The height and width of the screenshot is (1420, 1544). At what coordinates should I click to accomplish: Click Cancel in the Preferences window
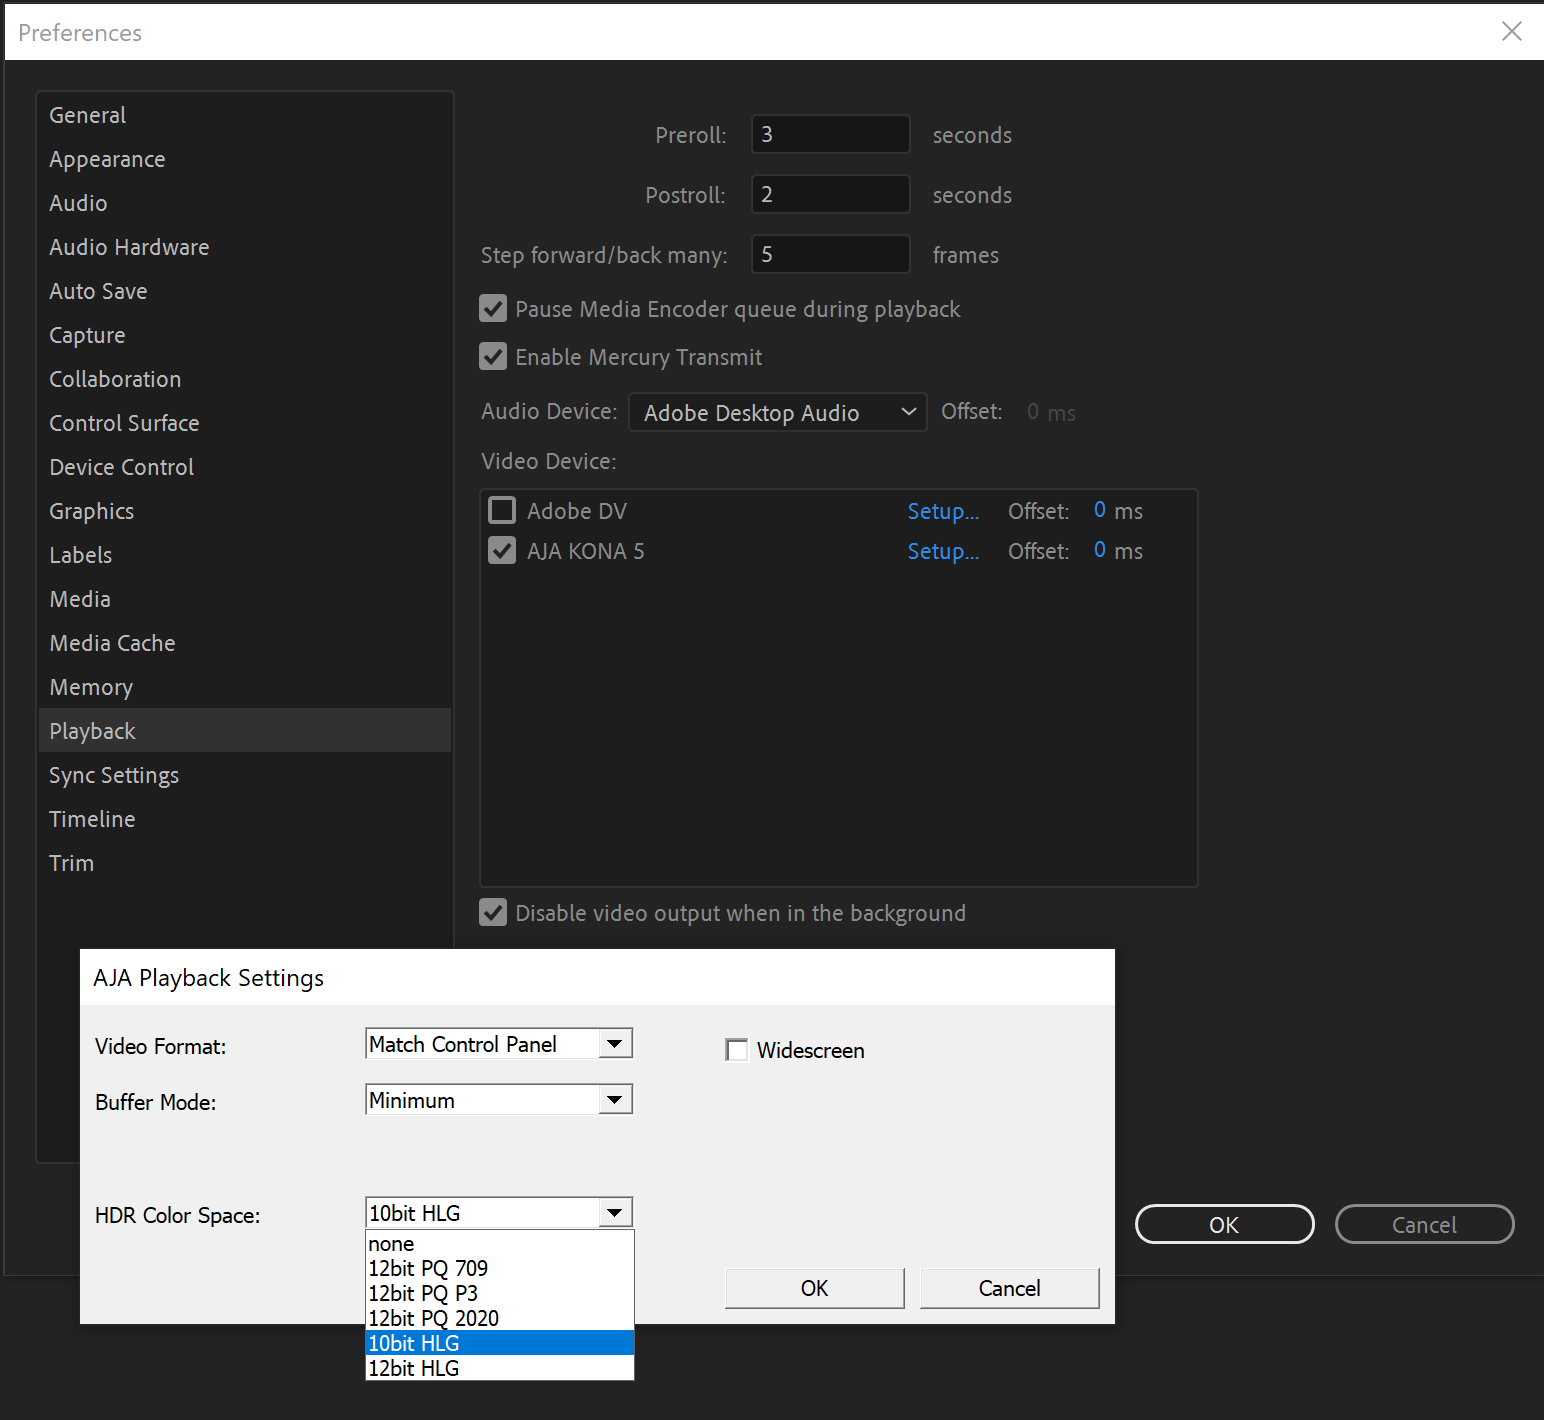point(1425,1224)
